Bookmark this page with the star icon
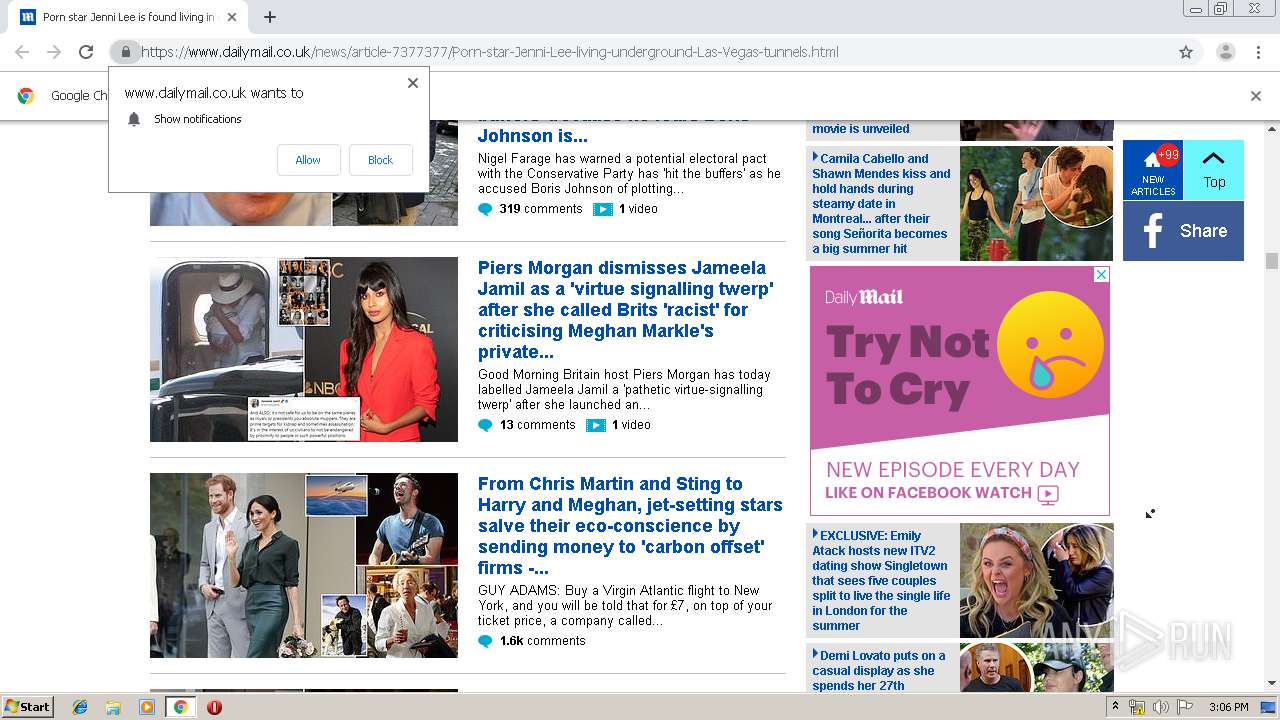 point(1186,52)
